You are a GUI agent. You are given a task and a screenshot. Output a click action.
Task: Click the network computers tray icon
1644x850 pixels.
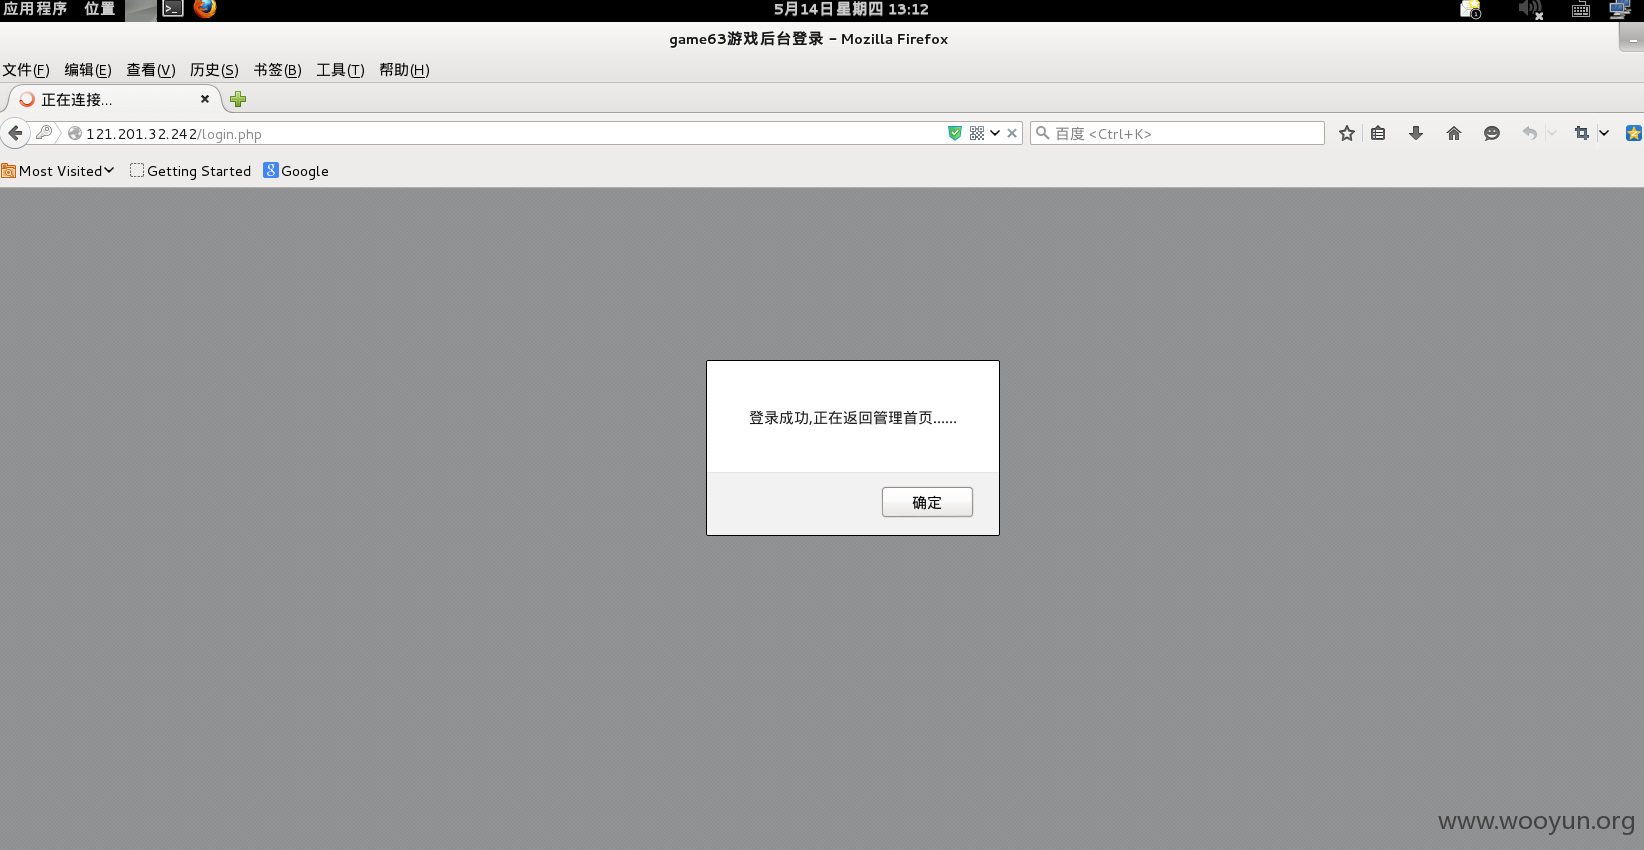[1620, 10]
